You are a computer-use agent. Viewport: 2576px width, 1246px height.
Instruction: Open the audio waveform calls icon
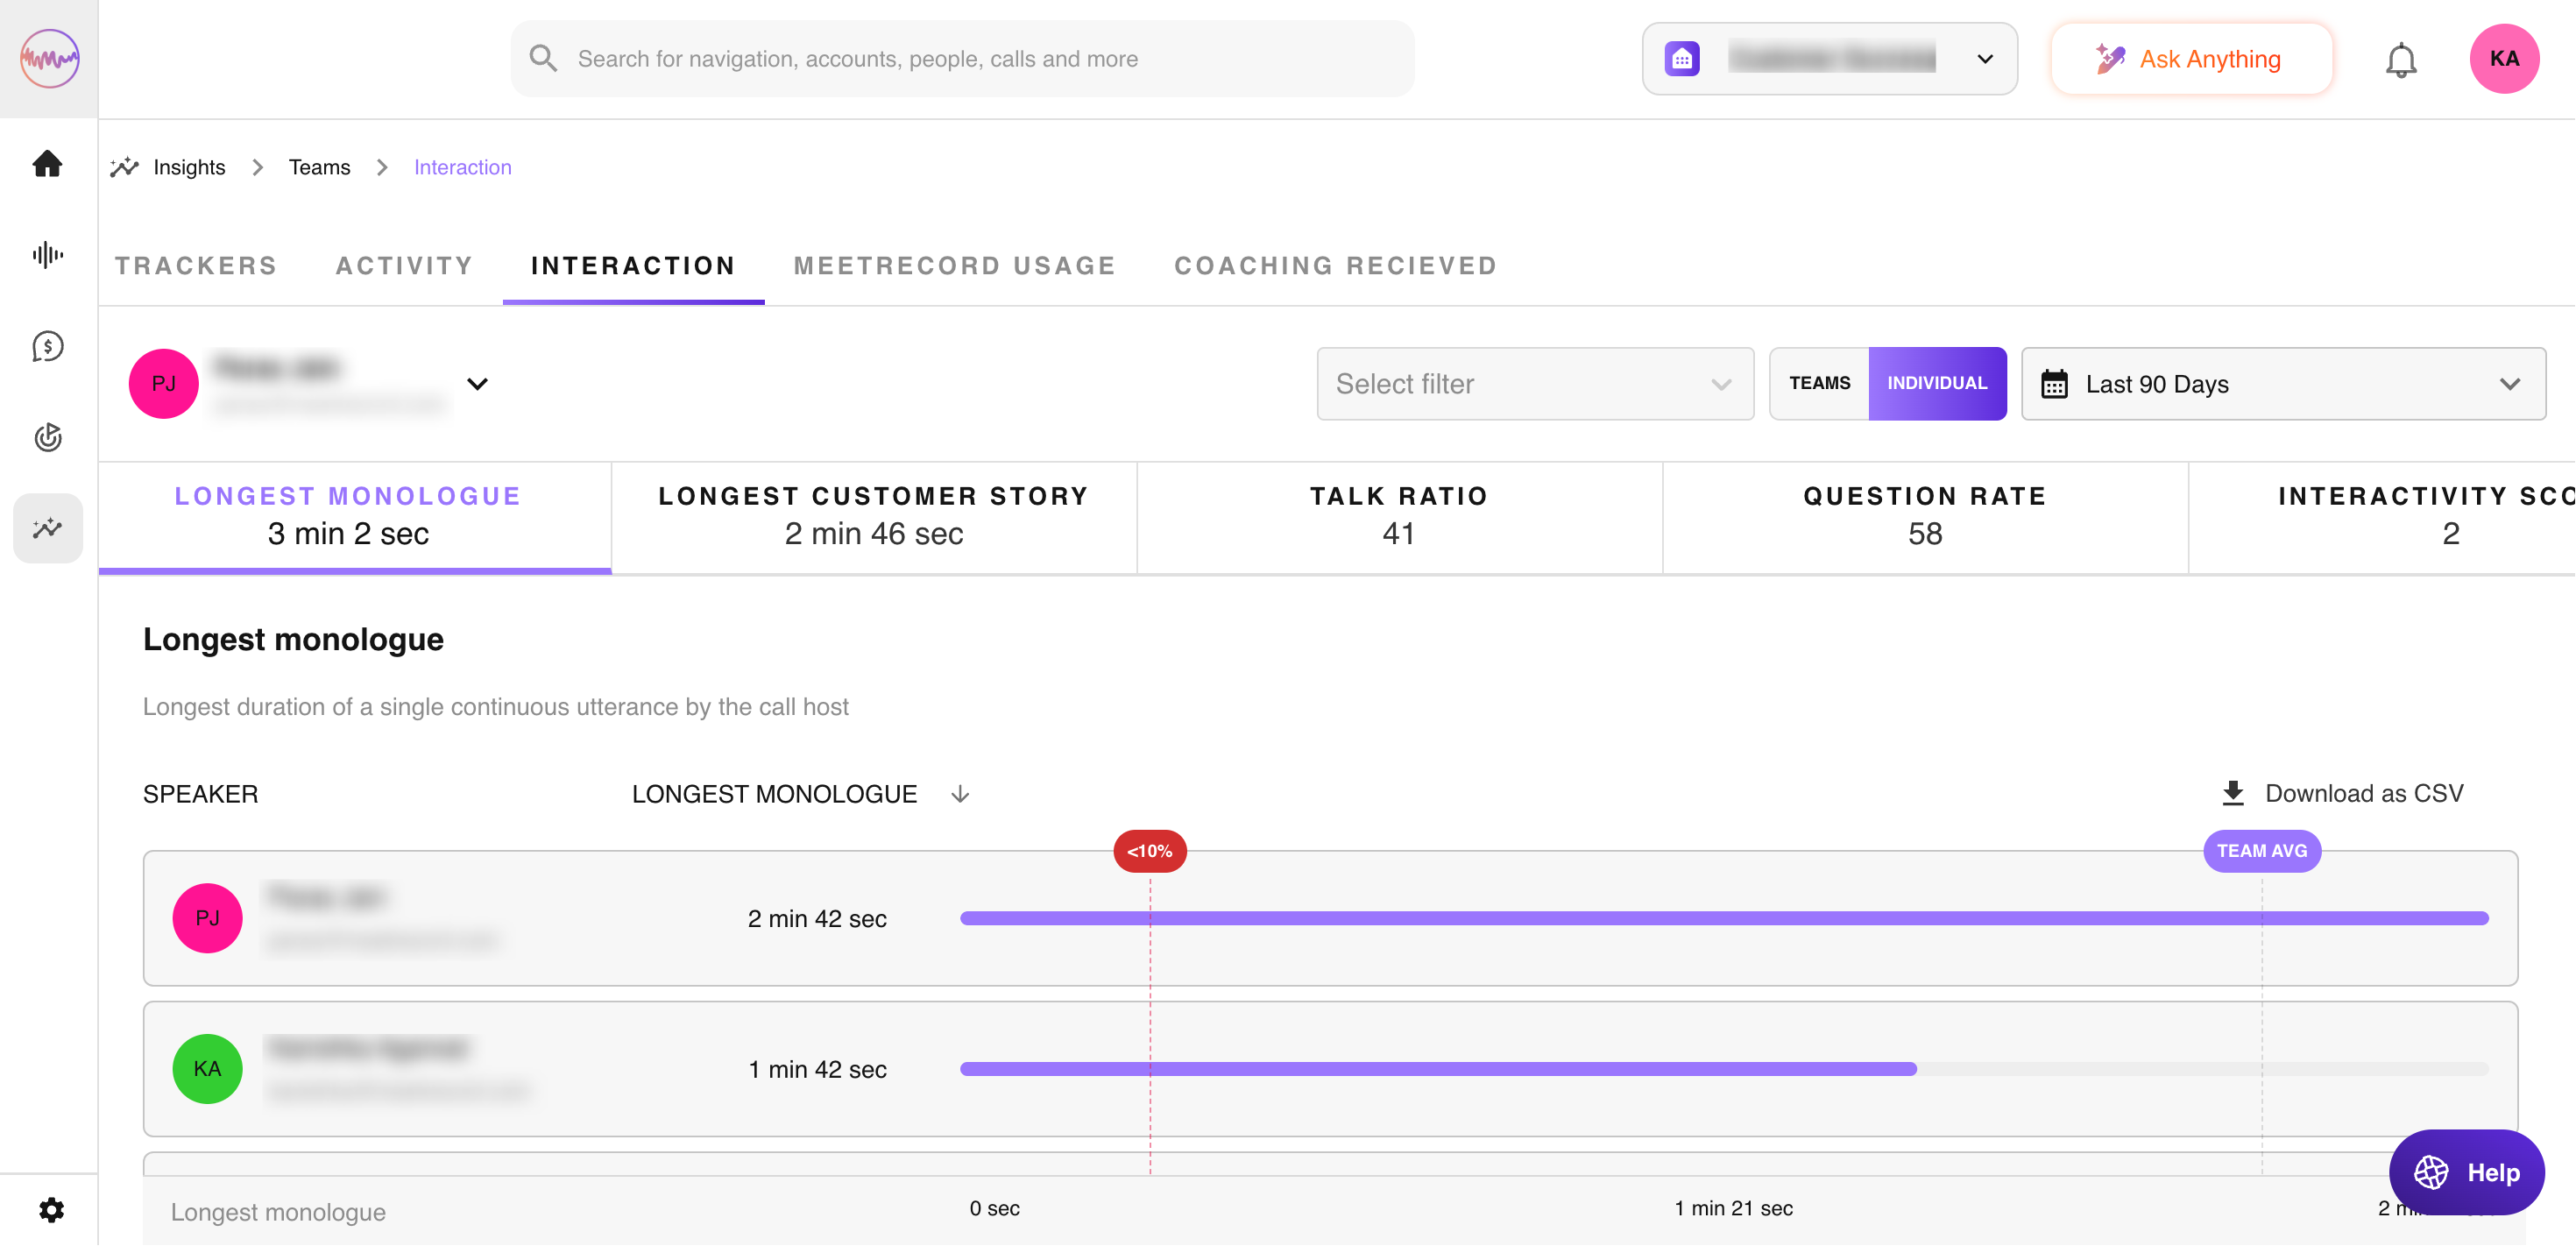47,255
